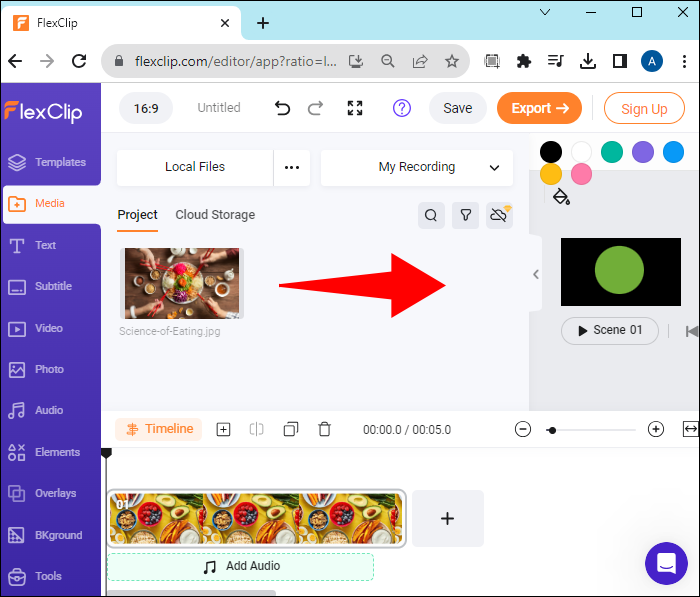Viewport: 700px width, 597px height.
Task: Pick the black color swatch
Action: (551, 152)
